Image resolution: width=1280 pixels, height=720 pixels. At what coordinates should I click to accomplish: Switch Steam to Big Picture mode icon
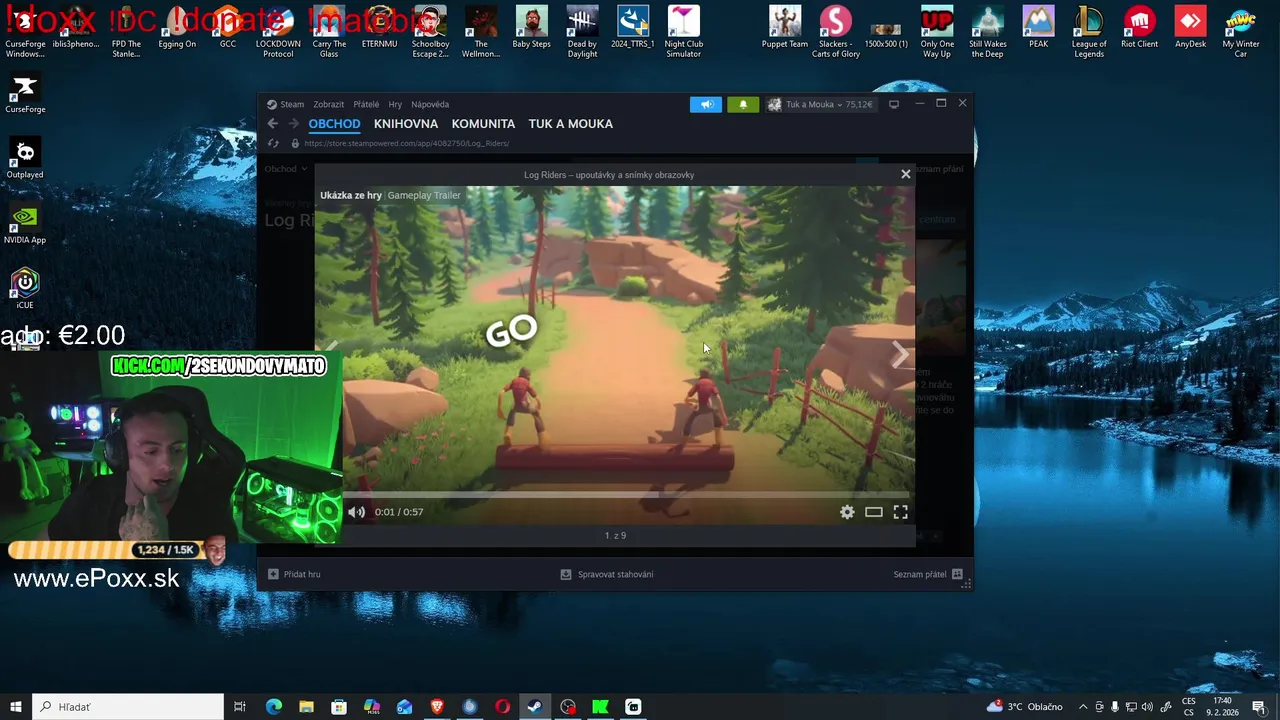click(x=894, y=104)
